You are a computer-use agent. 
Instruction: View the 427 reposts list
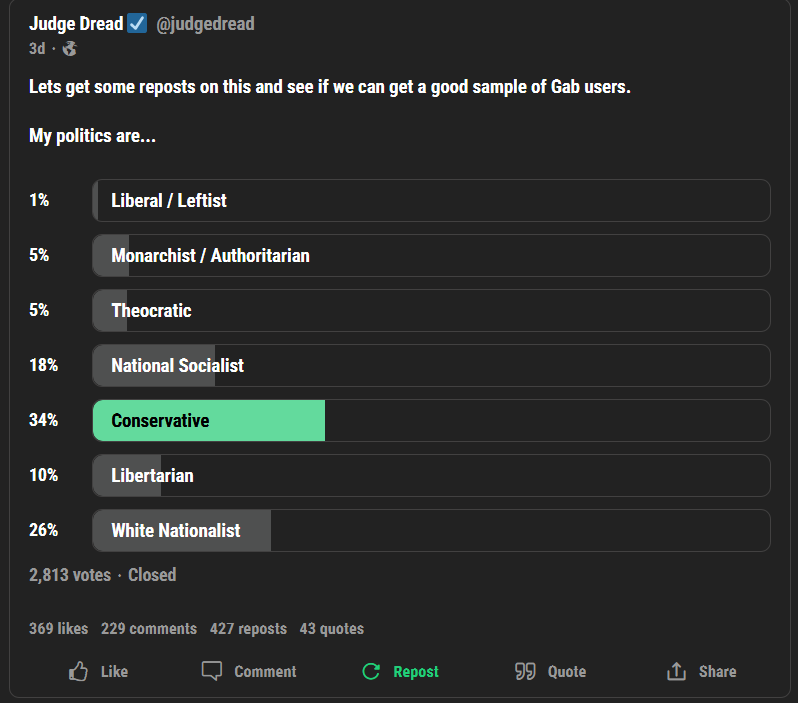point(248,629)
